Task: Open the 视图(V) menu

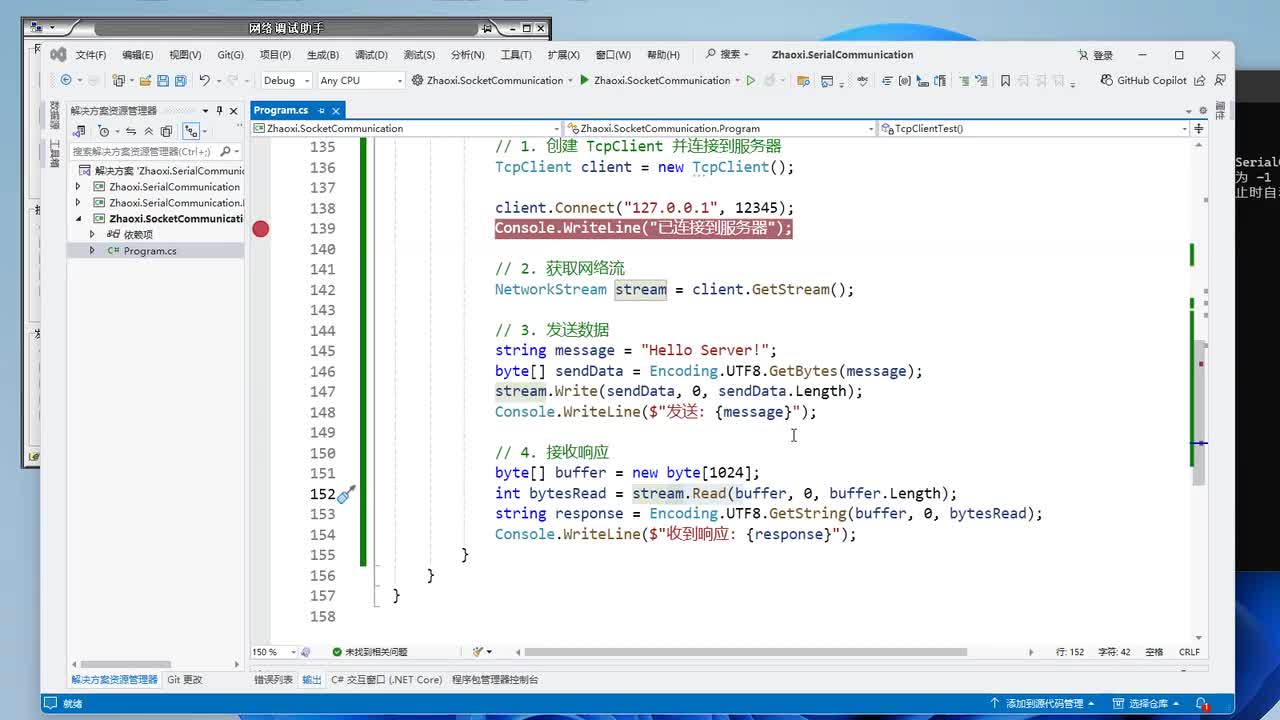Action: [x=185, y=55]
